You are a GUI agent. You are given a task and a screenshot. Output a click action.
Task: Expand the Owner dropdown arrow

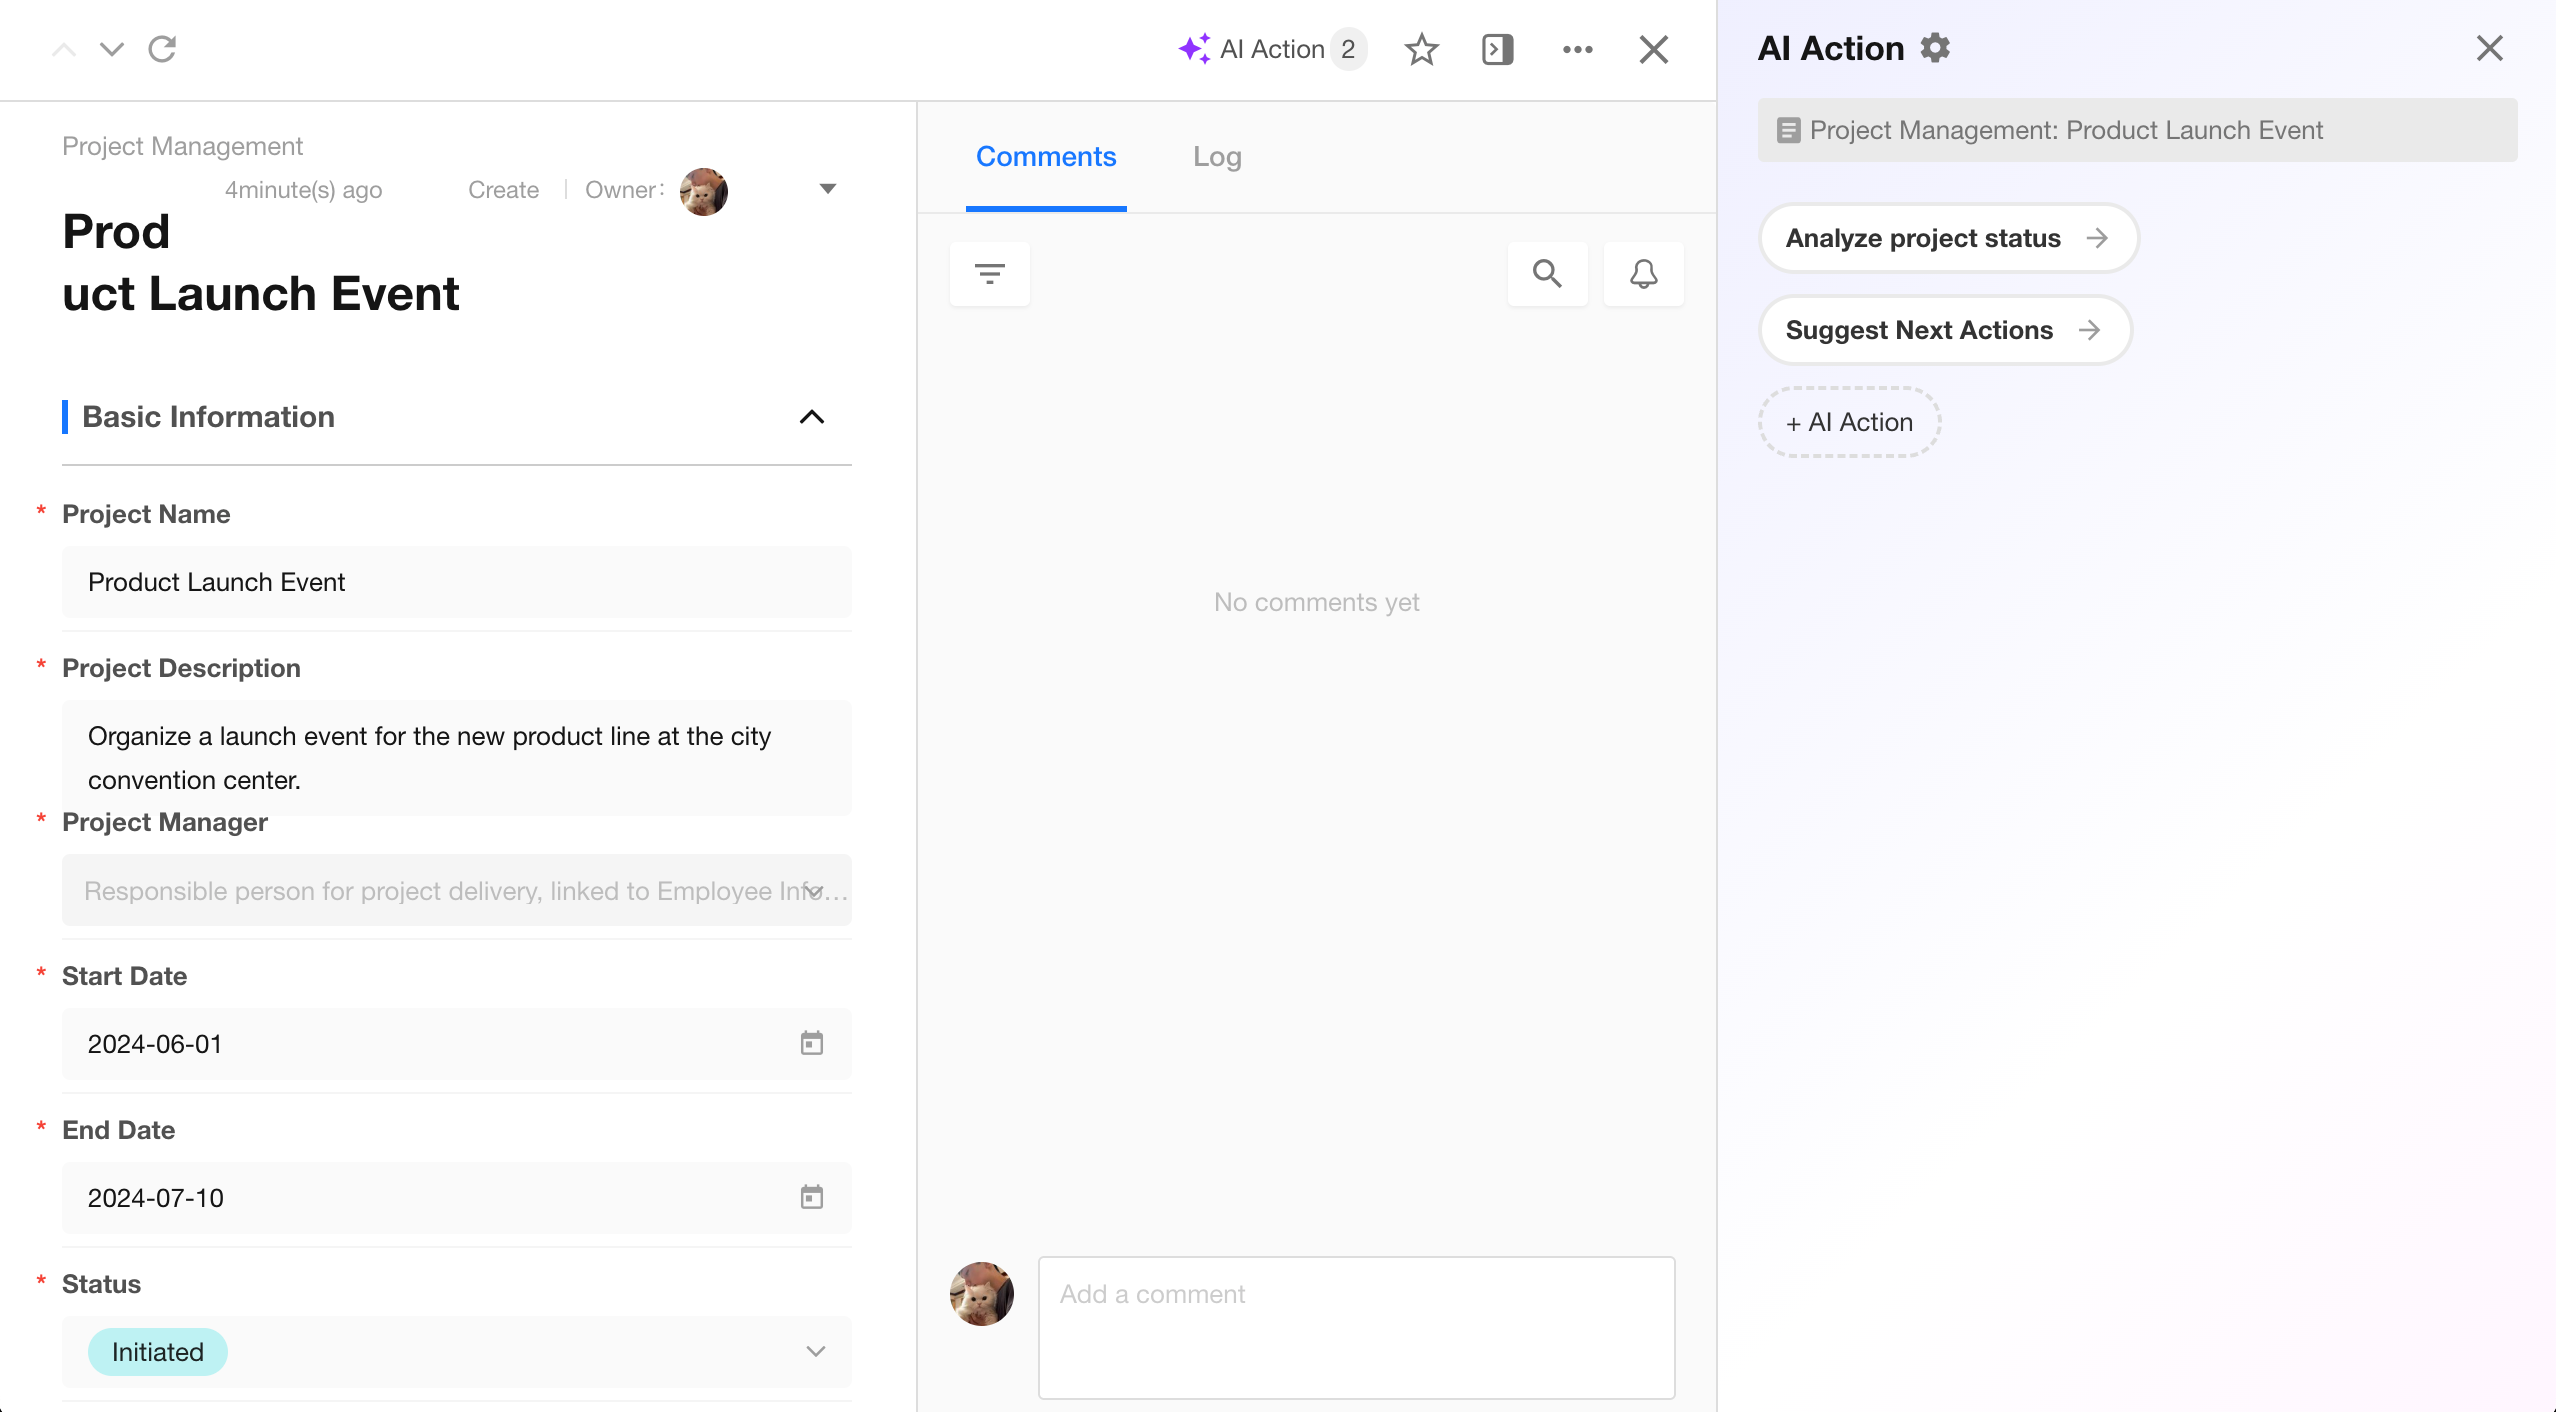click(827, 189)
